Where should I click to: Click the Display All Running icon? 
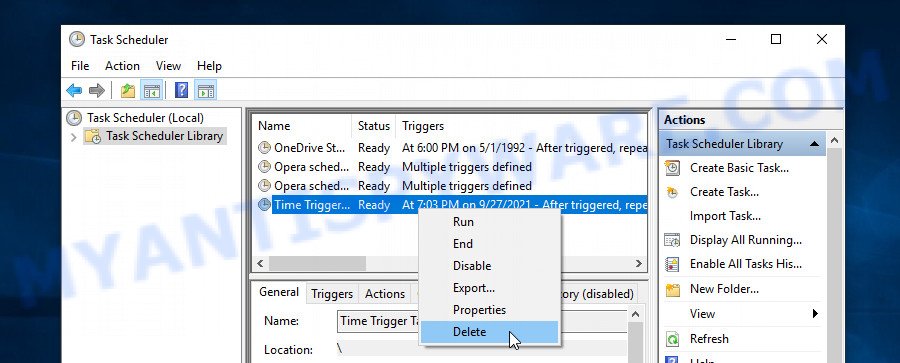672,240
